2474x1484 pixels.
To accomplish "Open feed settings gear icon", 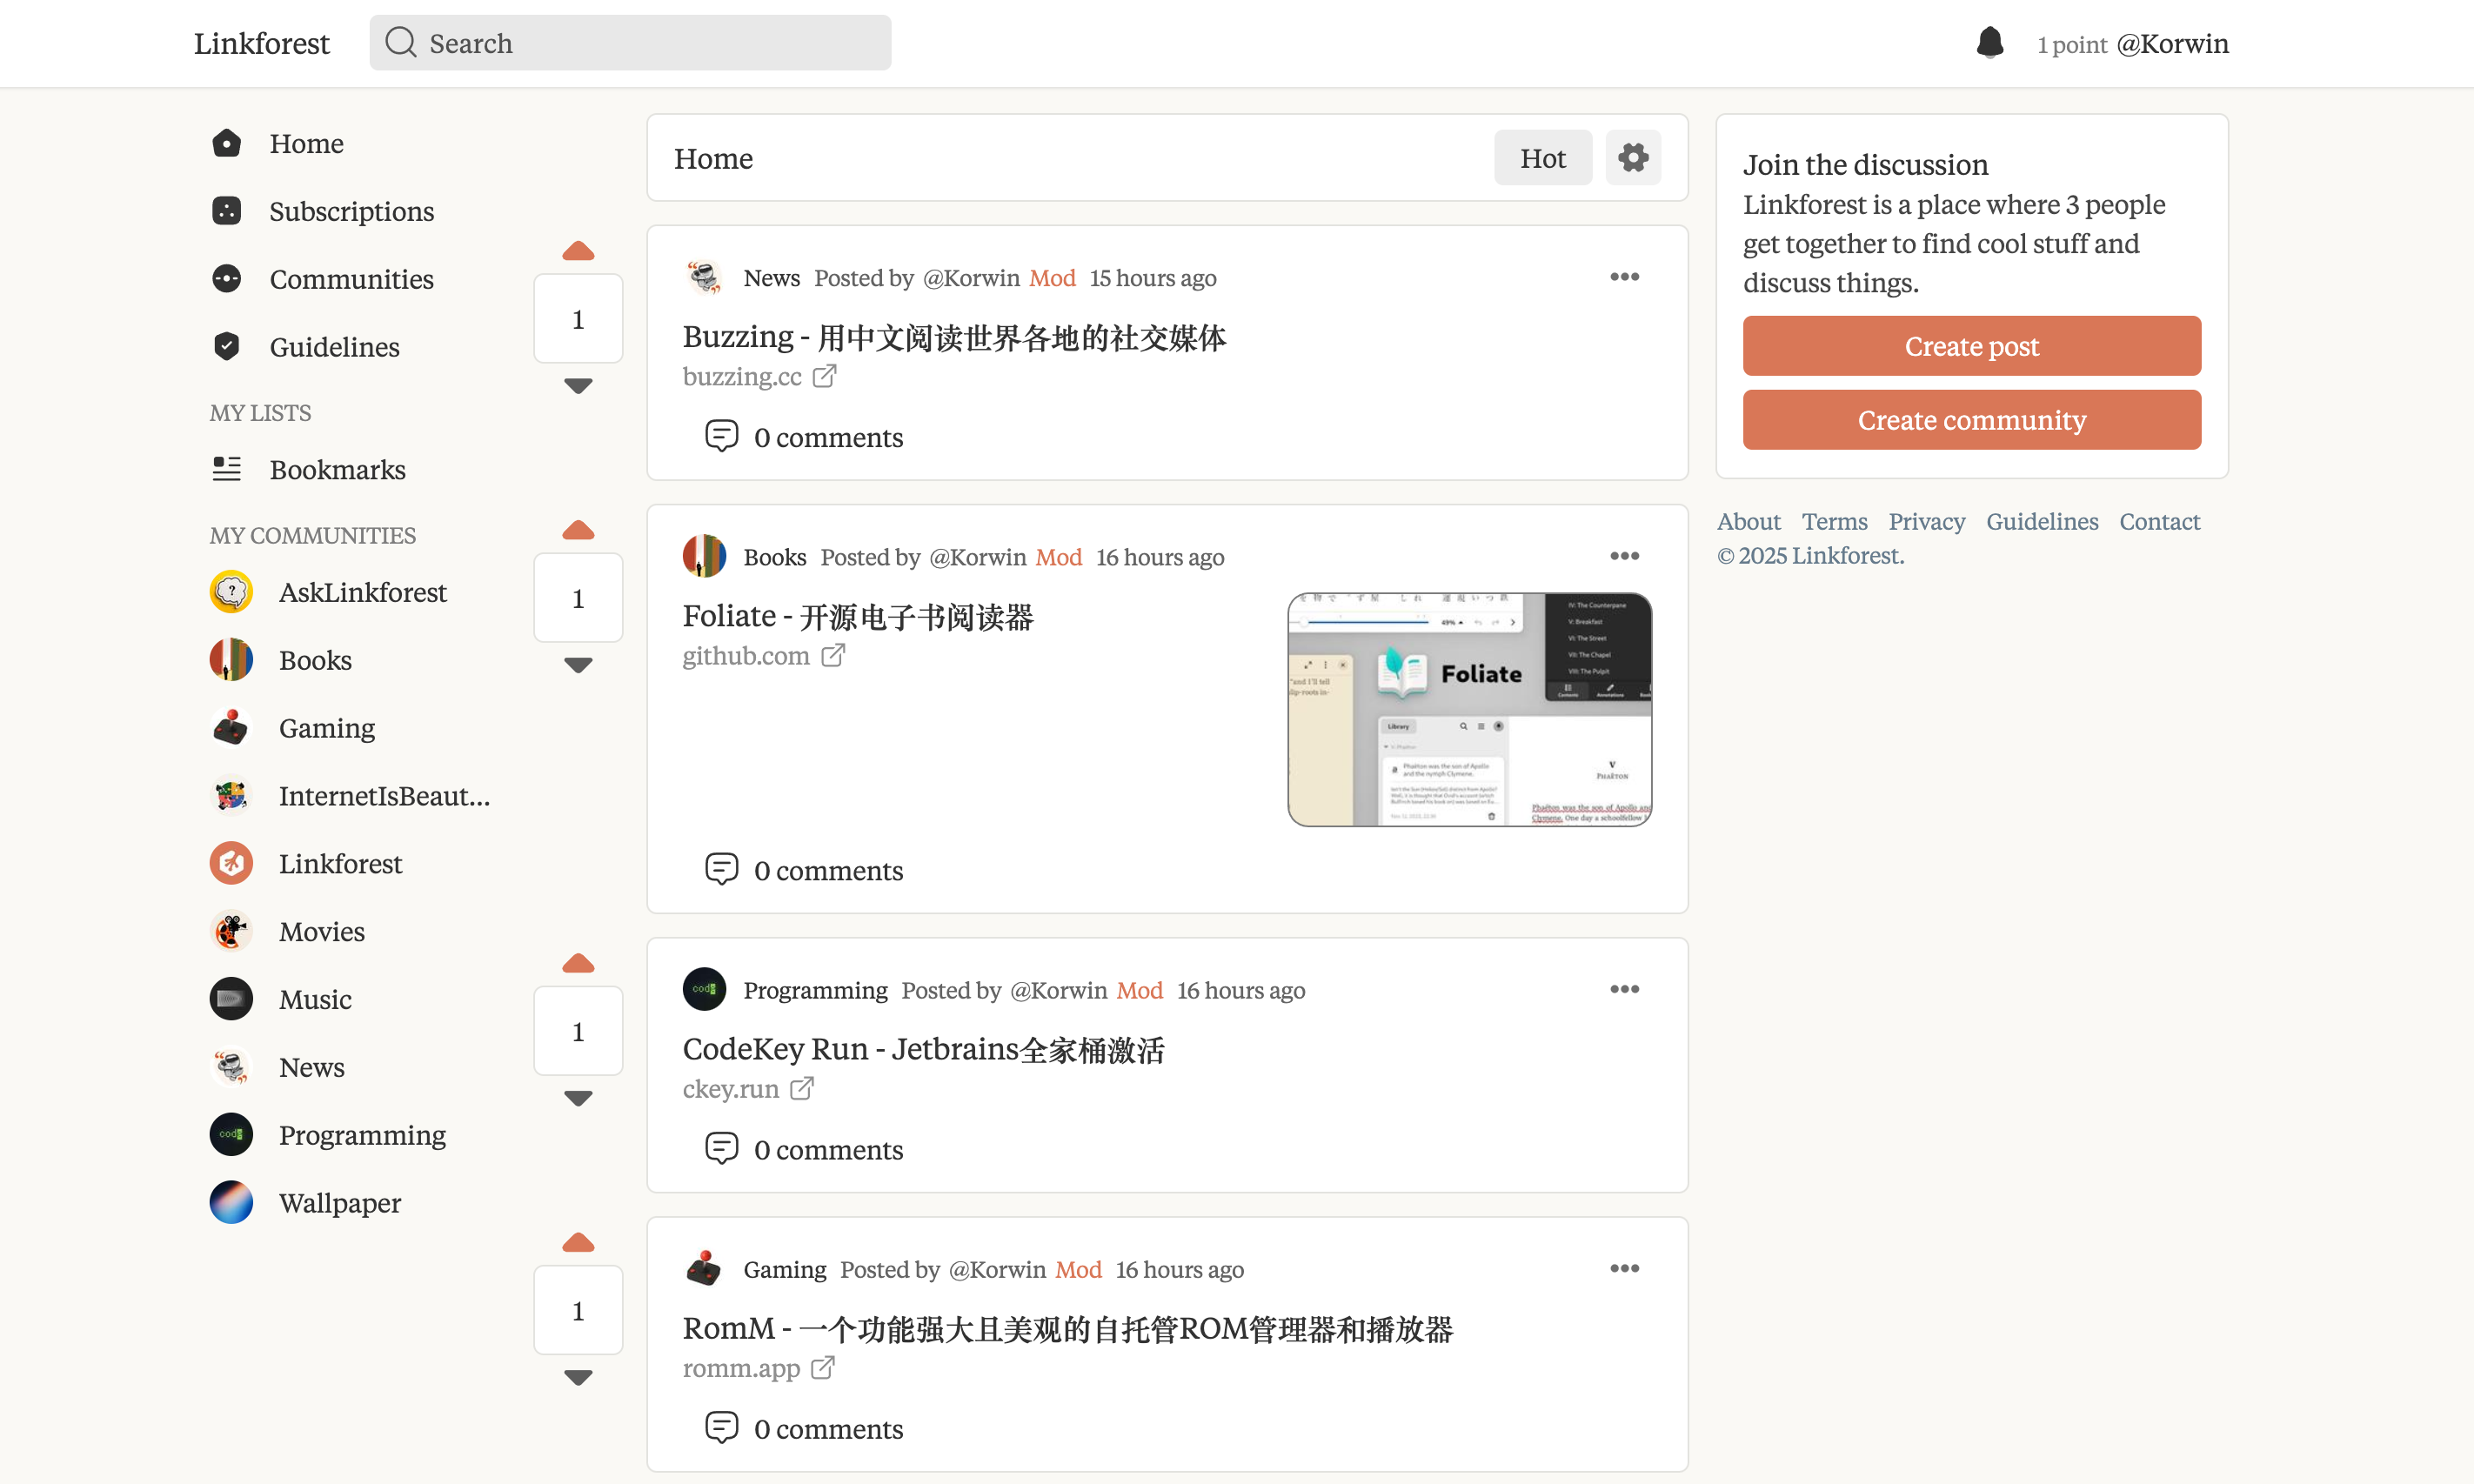I will click(x=1633, y=157).
